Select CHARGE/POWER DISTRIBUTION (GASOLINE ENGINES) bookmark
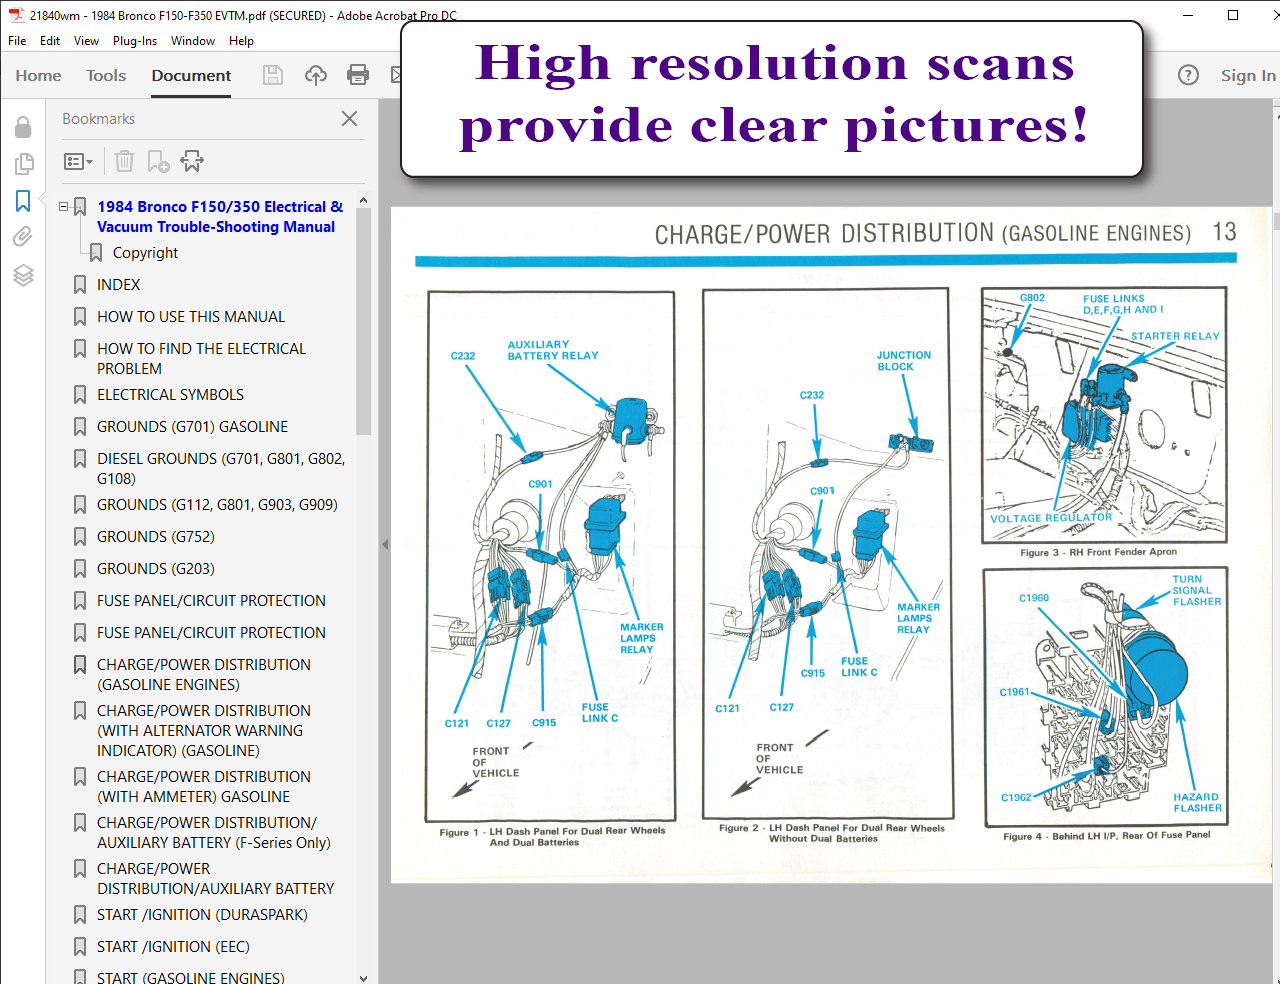This screenshot has width=1280, height=984. (x=204, y=675)
